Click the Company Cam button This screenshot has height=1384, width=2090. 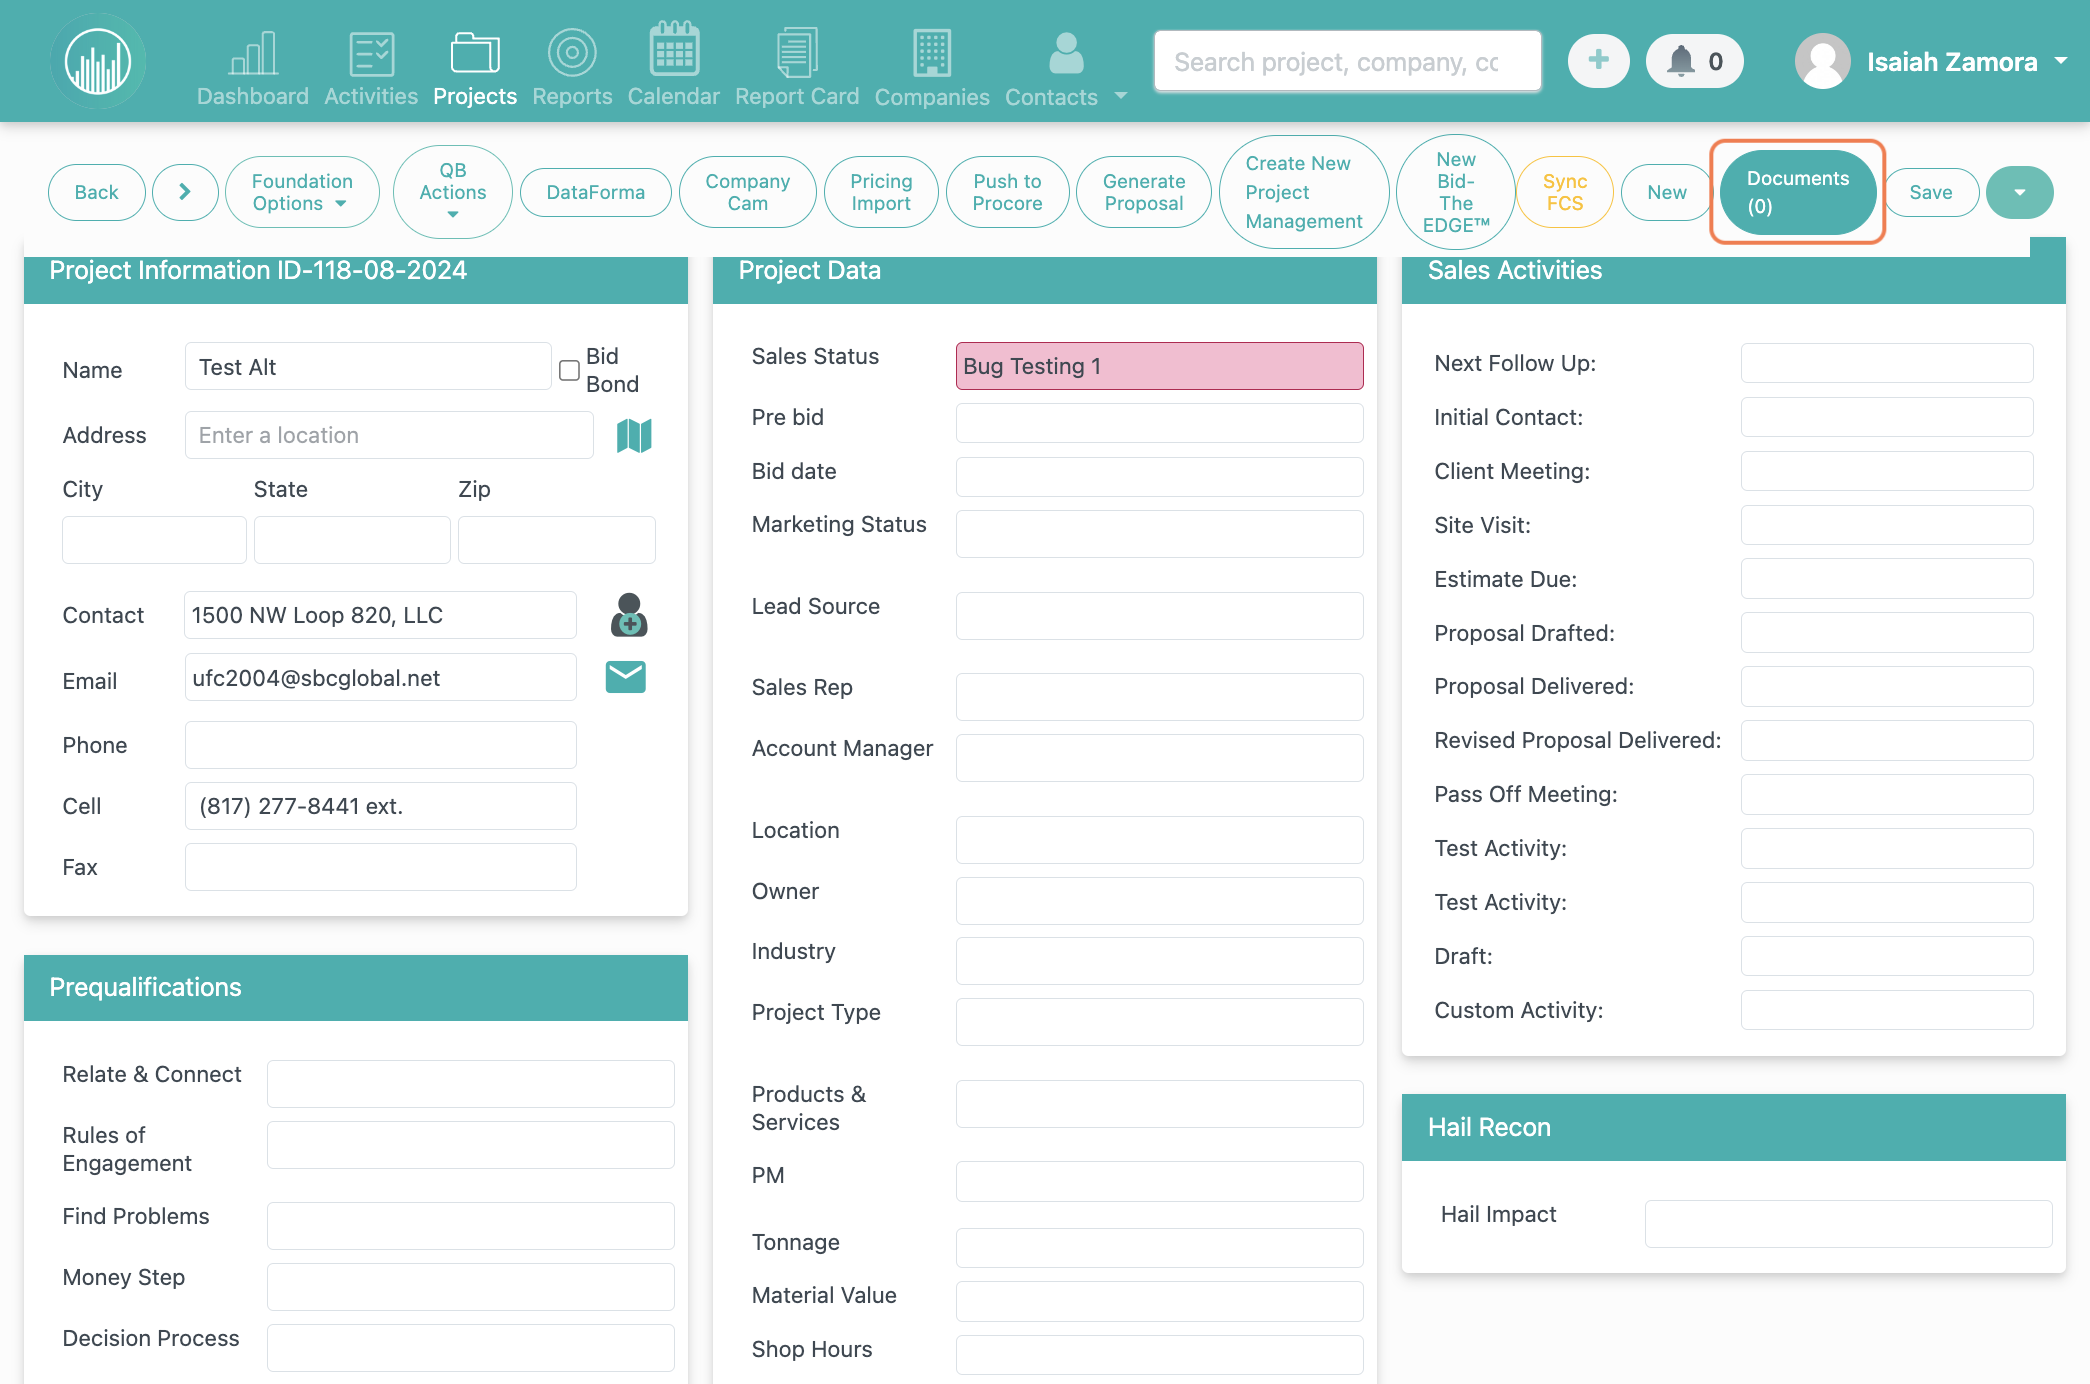pos(748,192)
